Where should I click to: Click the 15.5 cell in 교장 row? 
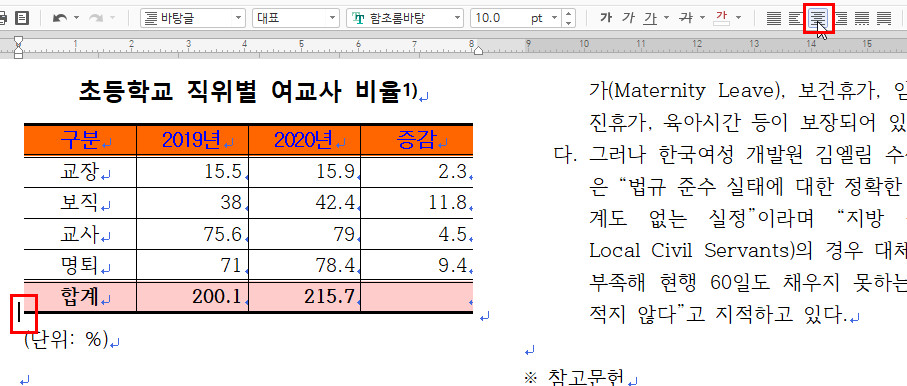click(x=193, y=172)
